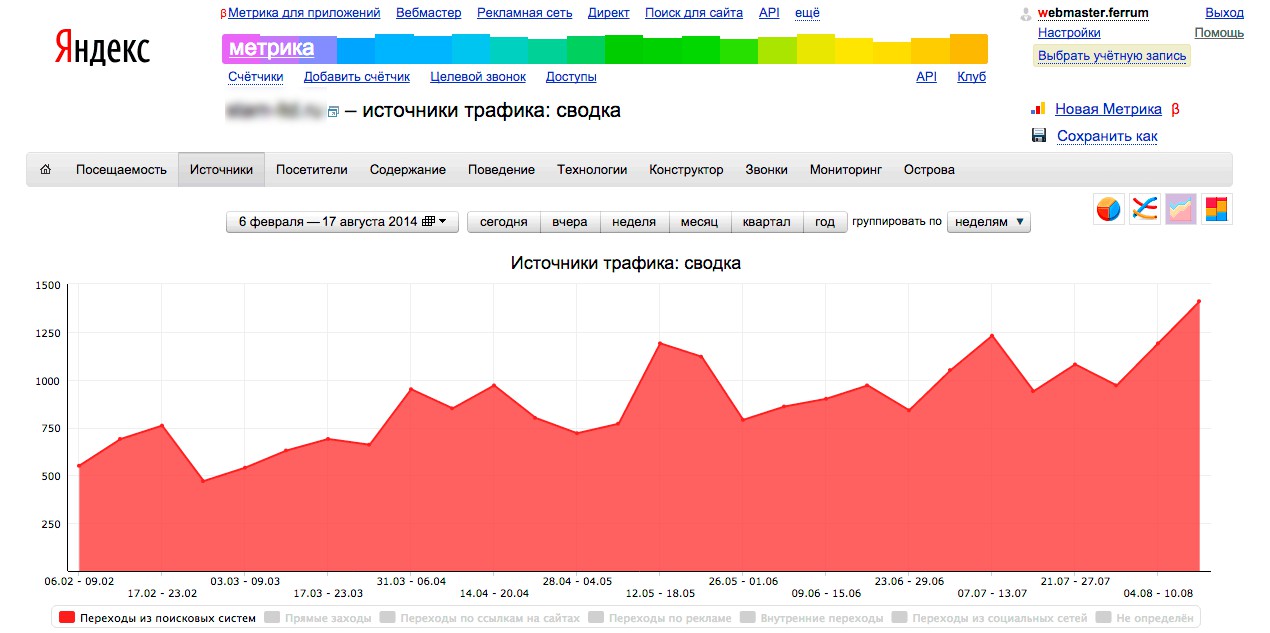Open the Директ link
1270x633 pixels.
point(609,13)
